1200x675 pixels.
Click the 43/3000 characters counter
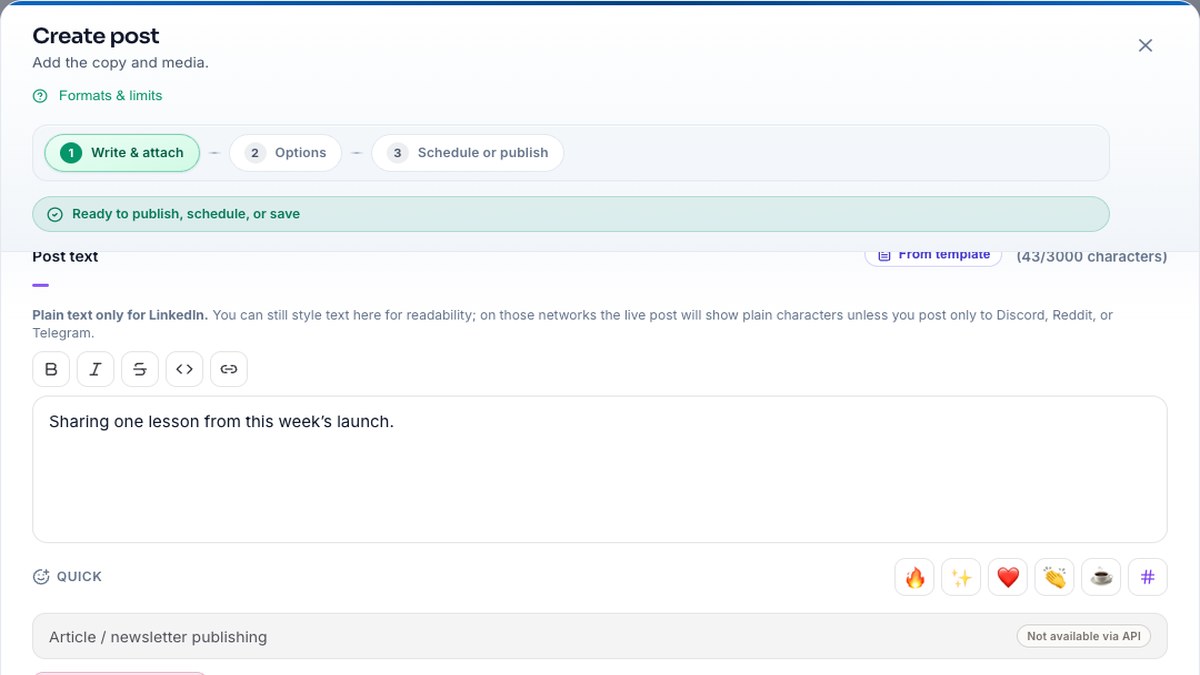click(1092, 257)
